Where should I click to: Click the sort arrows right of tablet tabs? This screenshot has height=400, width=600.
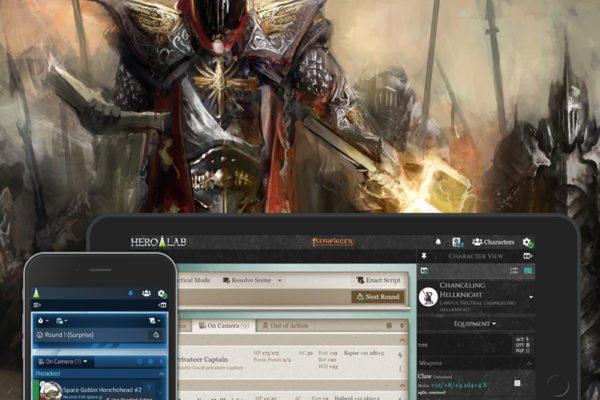(x=402, y=325)
